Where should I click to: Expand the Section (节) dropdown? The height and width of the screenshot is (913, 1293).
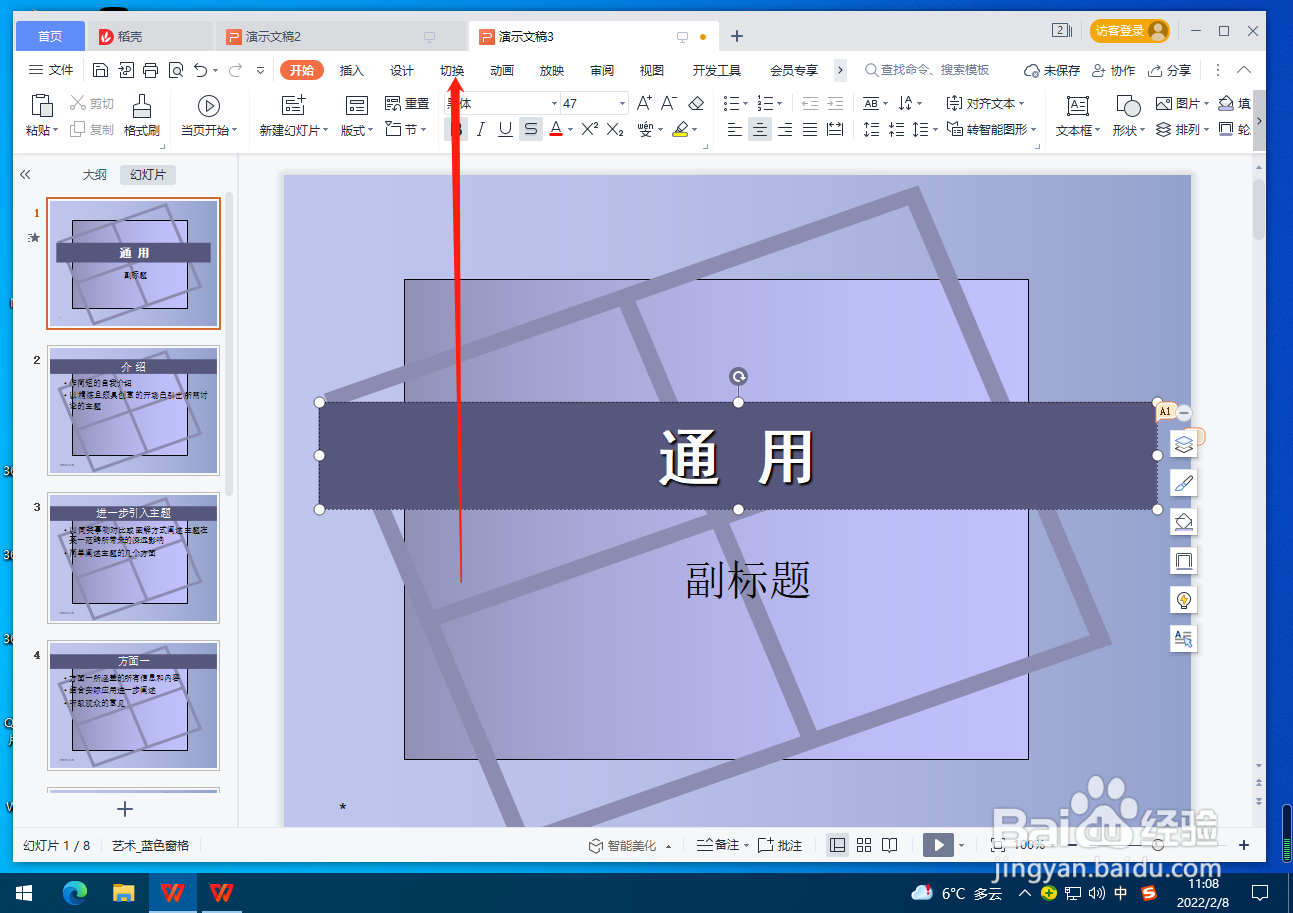tap(406, 130)
